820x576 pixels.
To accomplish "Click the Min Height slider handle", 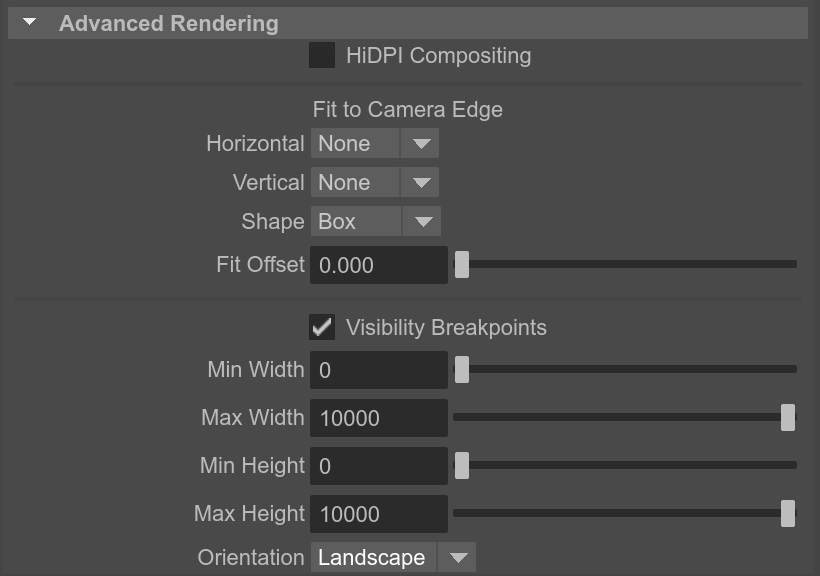I will 462,466.
